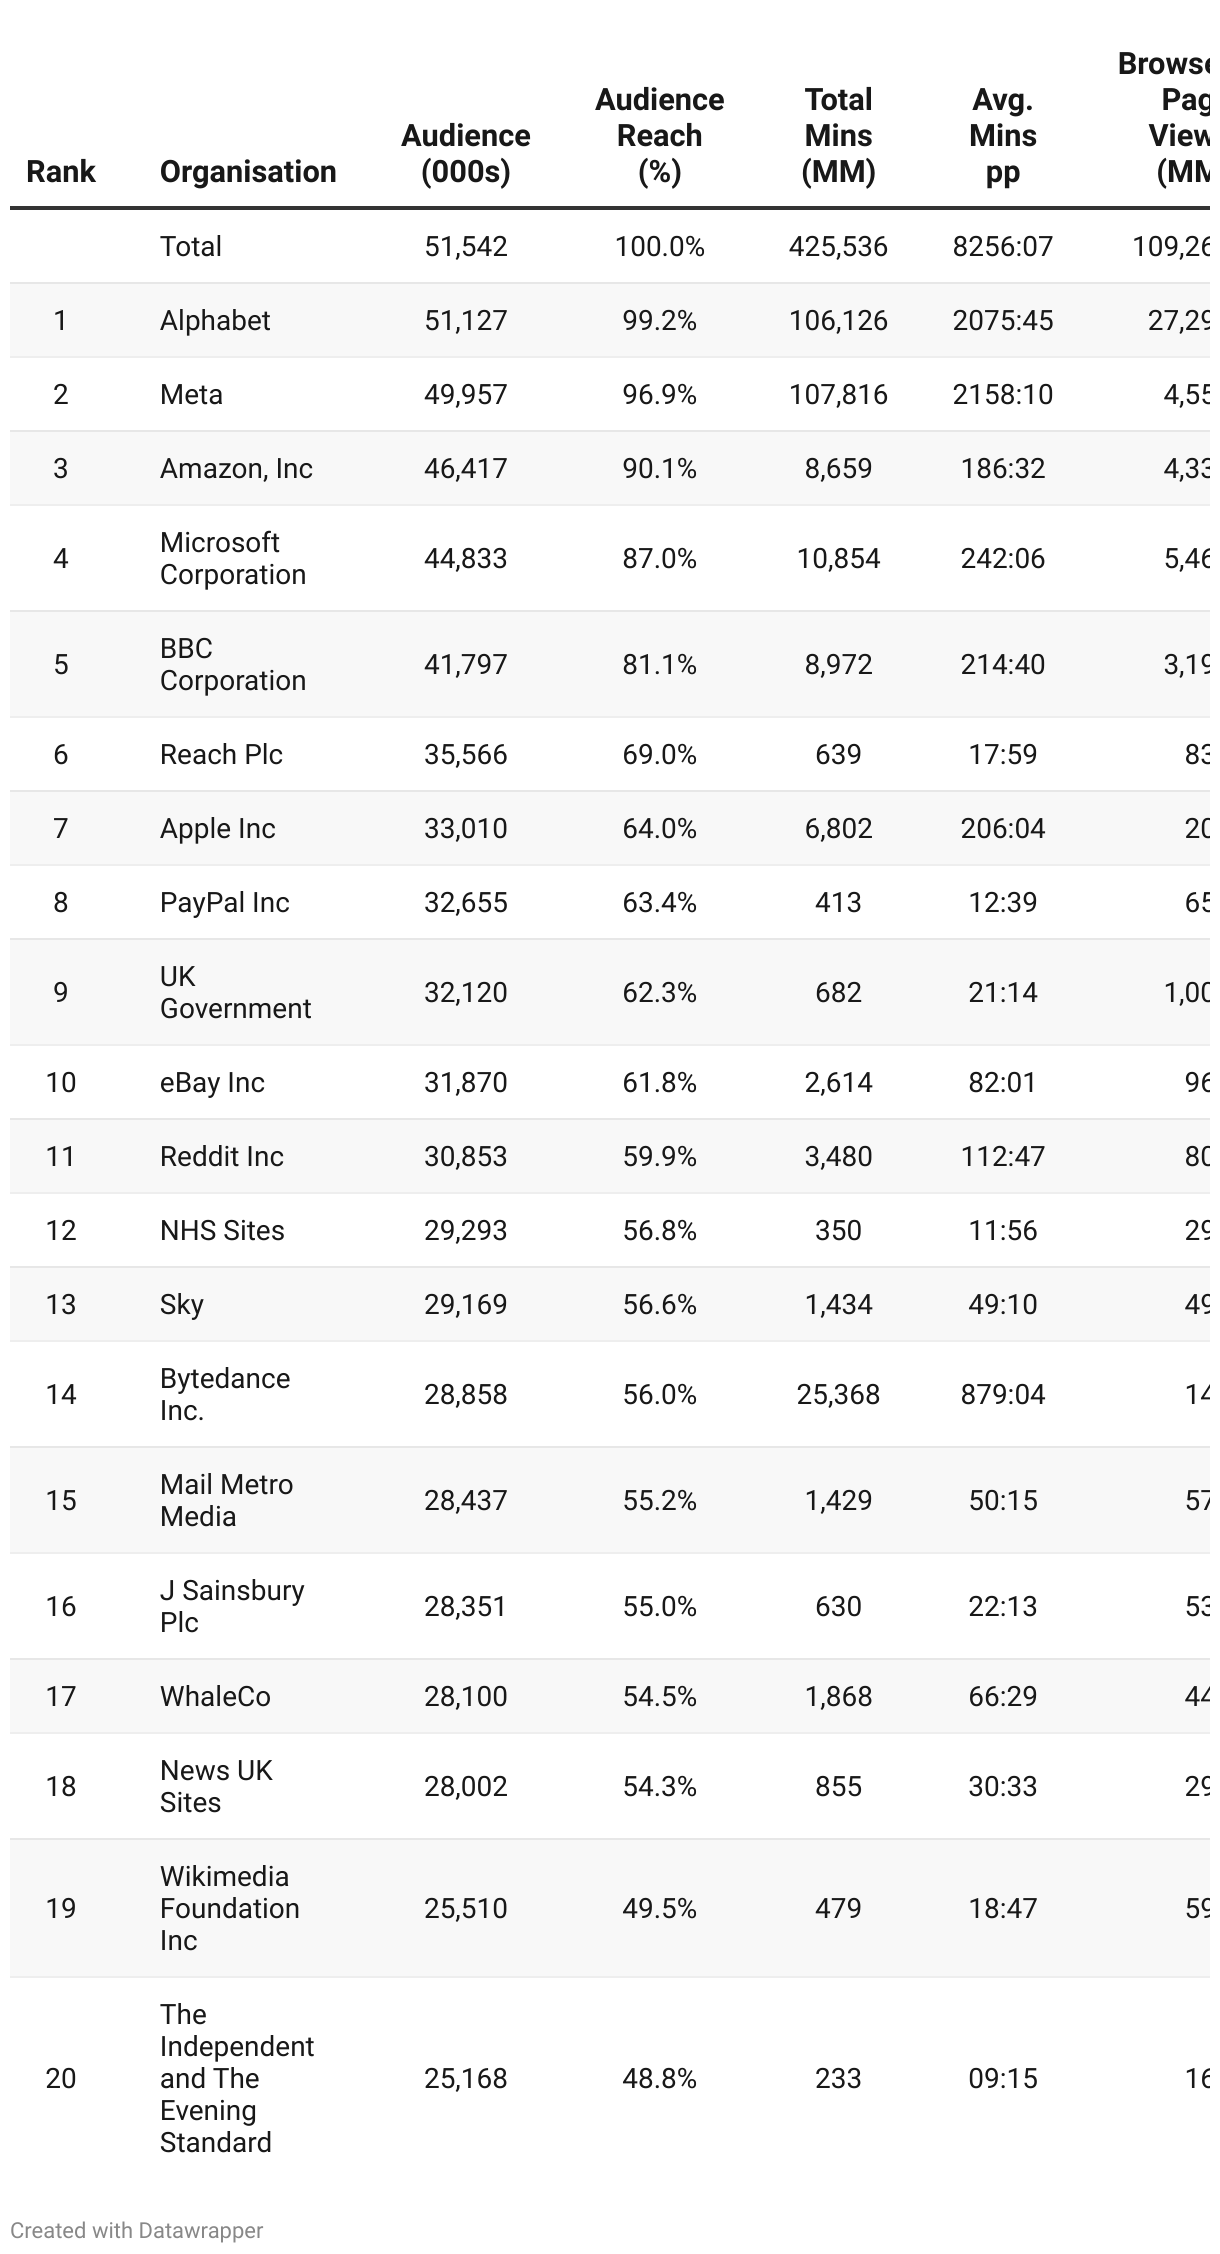Click the Total row audience value 51,542
1220x2254 pixels.
pos(465,246)
